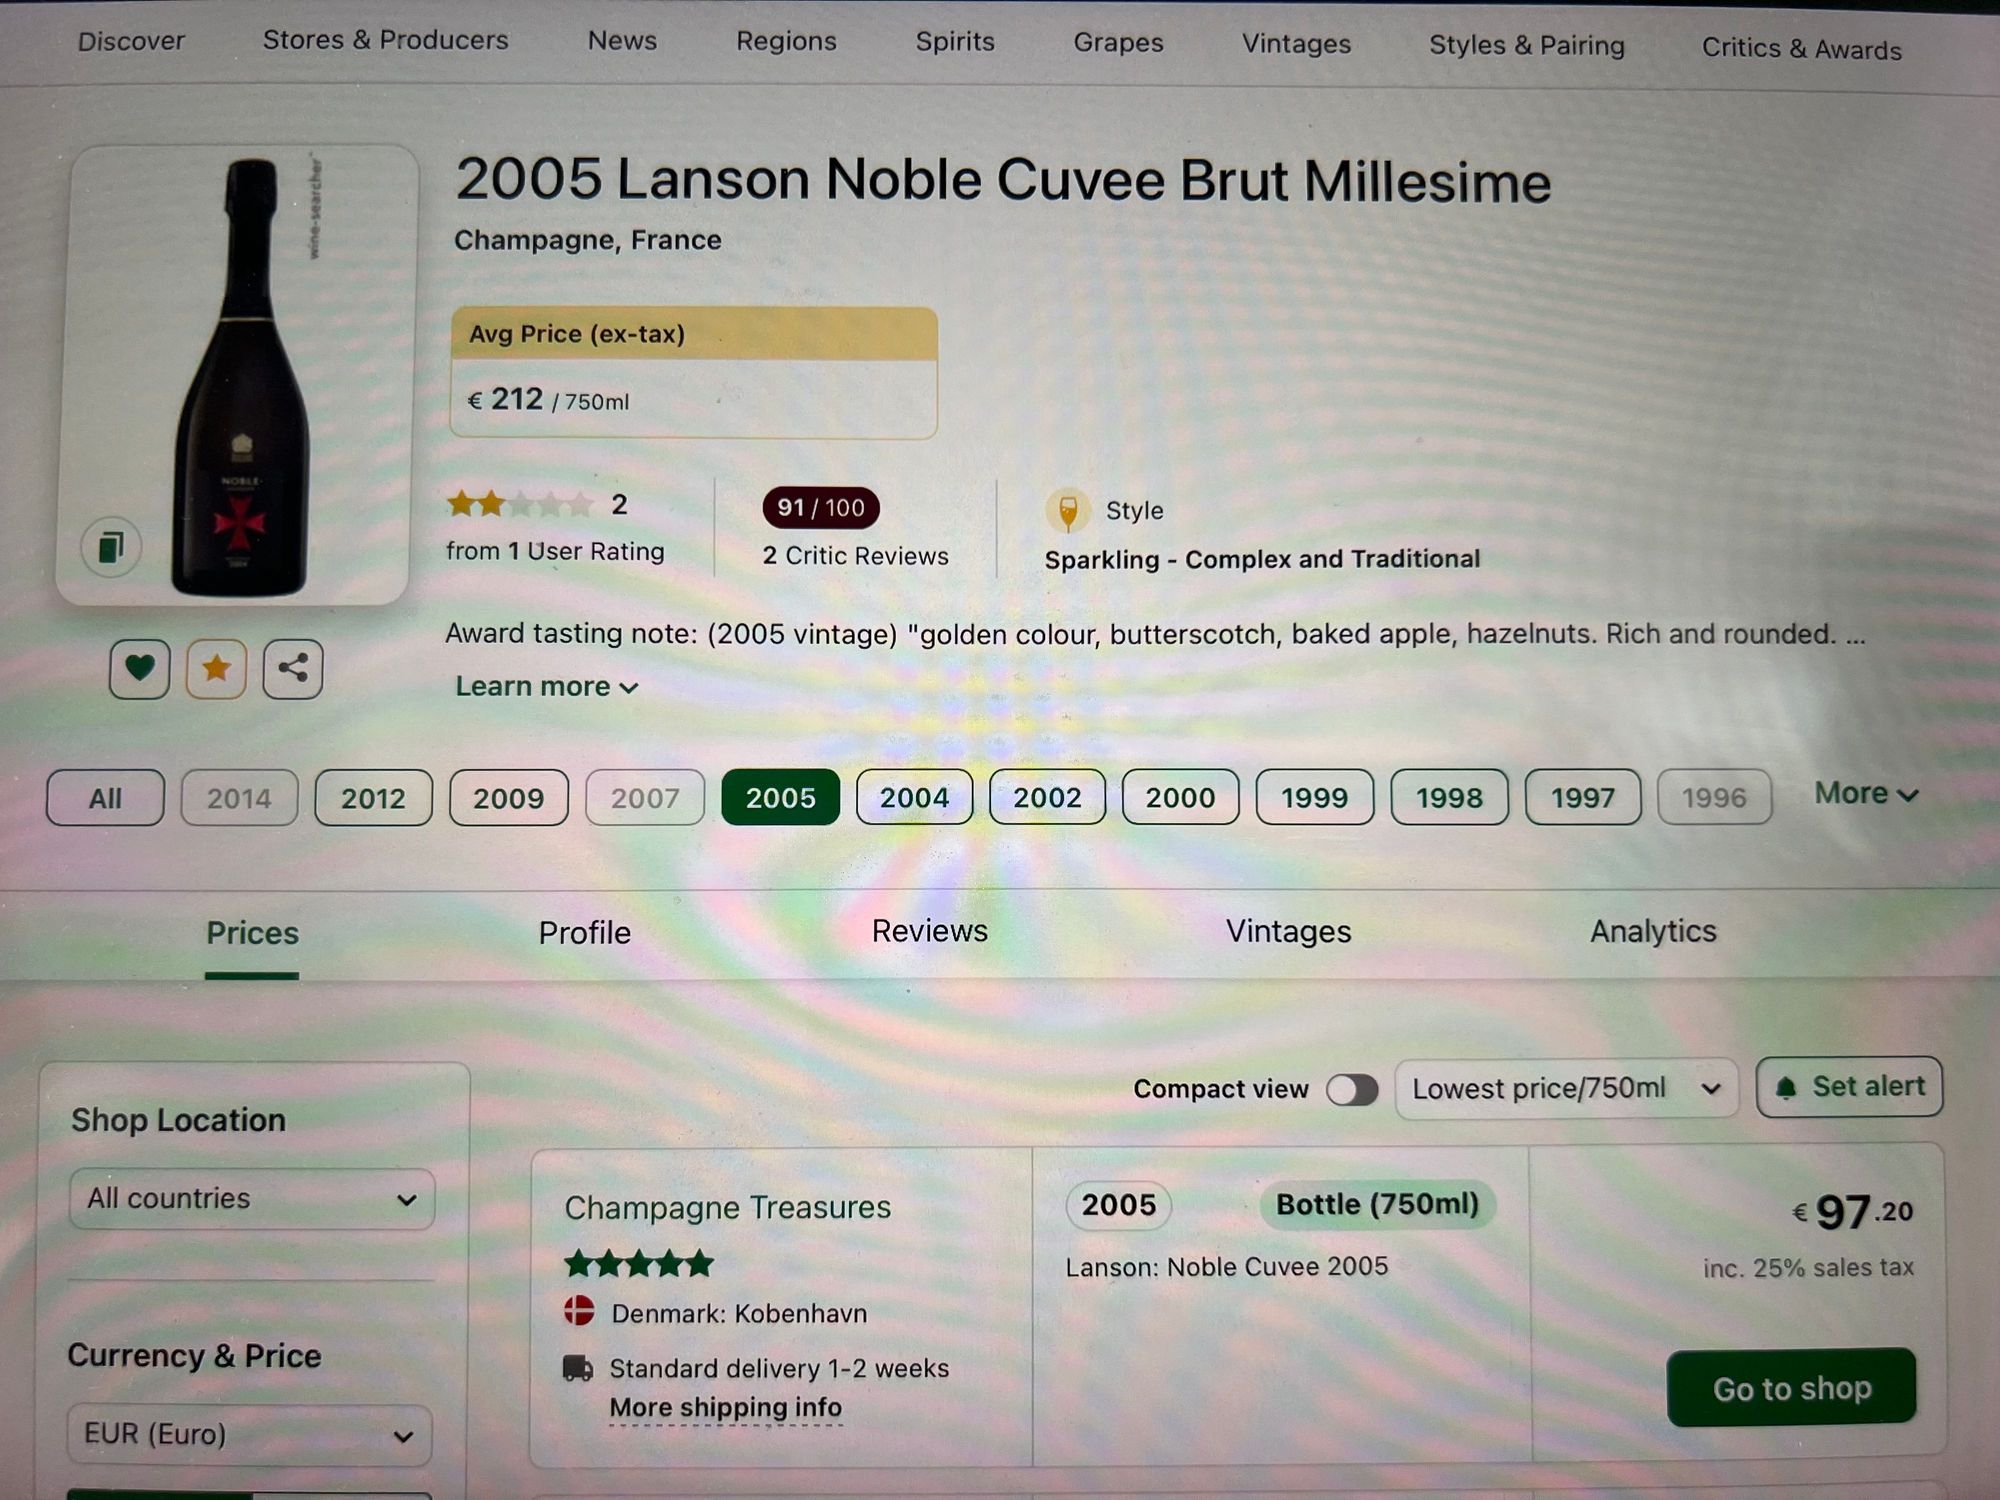
Task: Click the Denmark flag icon
Action: [x=579, y=1311]
